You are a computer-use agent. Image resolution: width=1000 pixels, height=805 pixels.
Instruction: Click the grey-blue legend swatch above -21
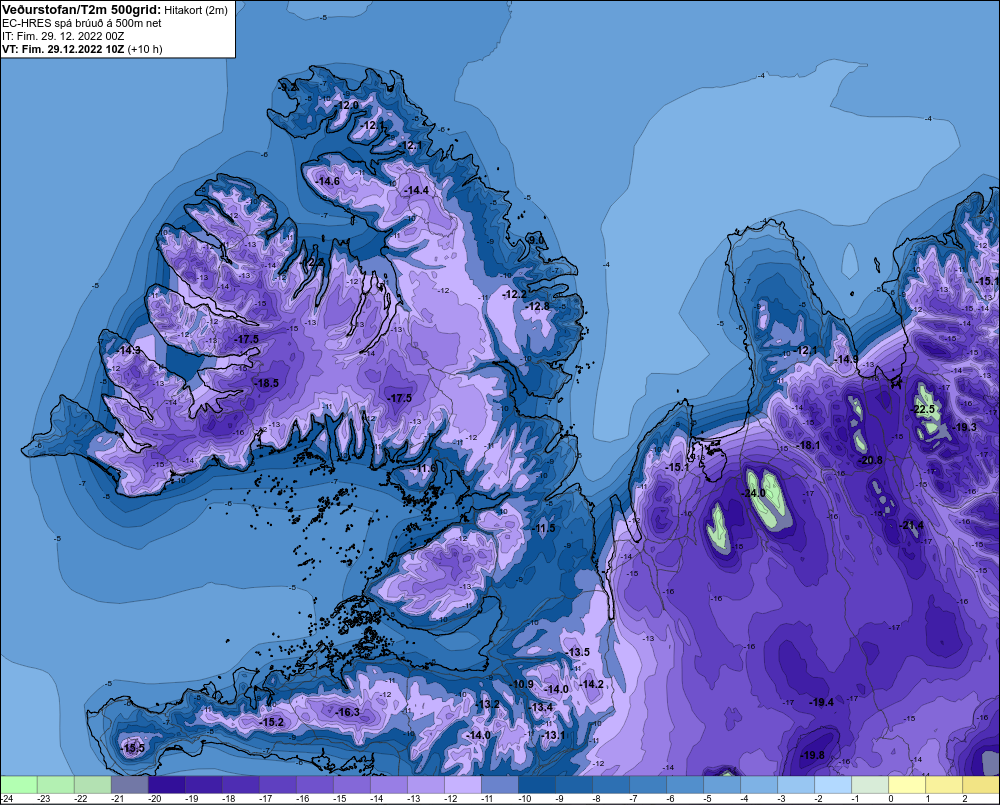point(129,785)
